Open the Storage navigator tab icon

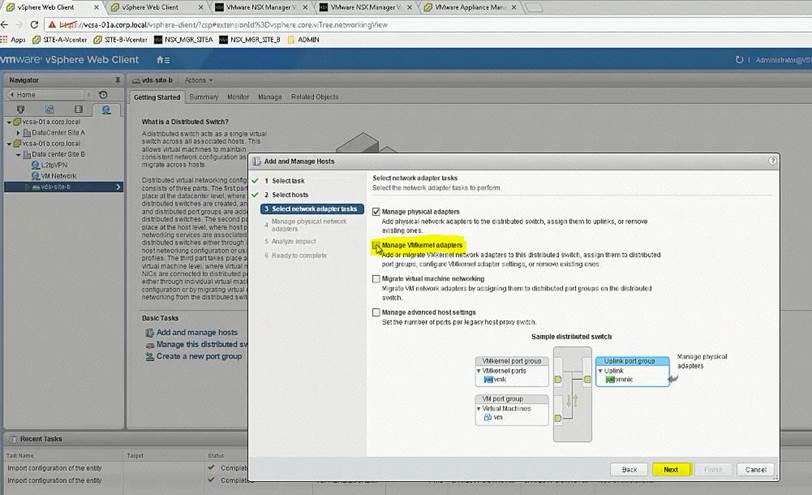pos(76,109)
